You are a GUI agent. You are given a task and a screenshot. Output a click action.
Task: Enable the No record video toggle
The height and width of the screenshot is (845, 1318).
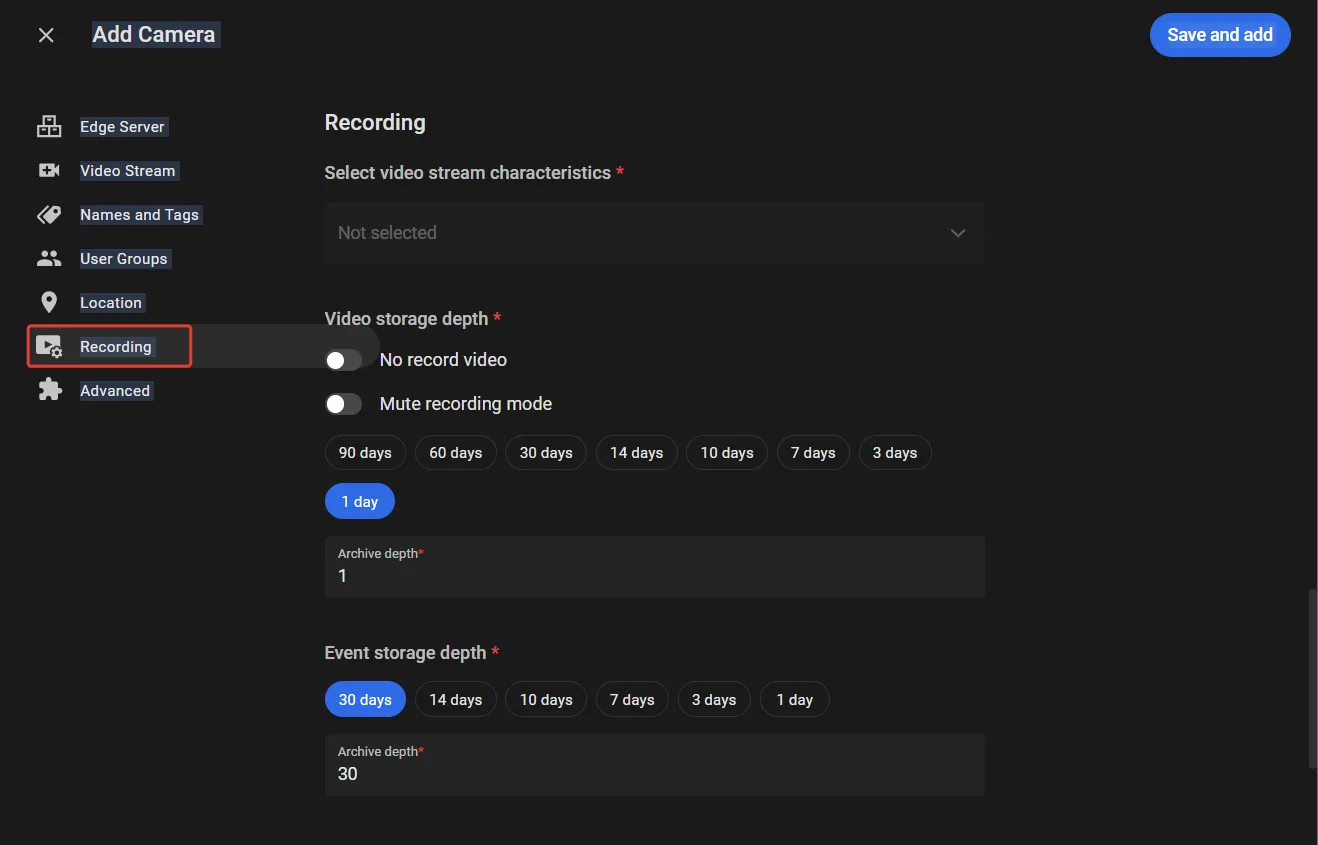[x=343, y=360]
